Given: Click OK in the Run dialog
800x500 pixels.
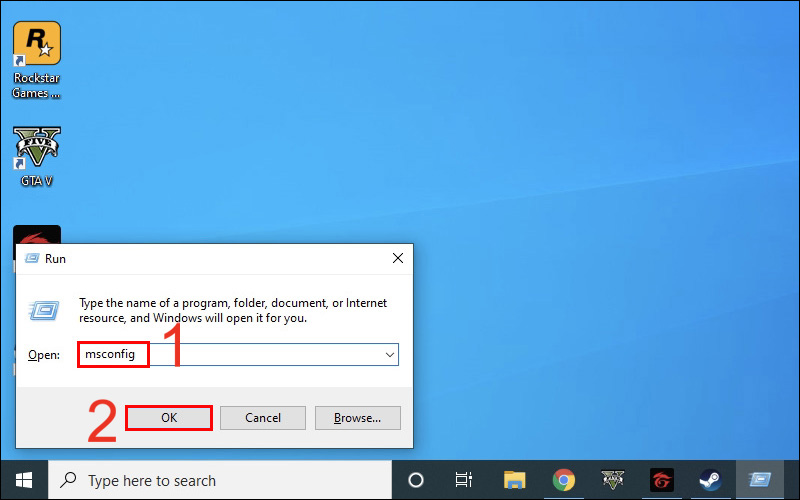Looking at the screenshot, I should tap(169, 418).
